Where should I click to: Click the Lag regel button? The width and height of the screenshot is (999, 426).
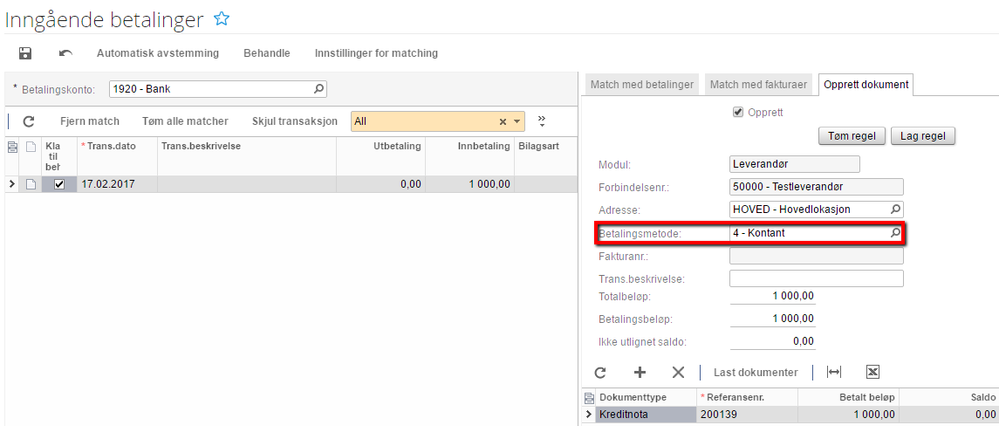pyautogui.click(x=923, y=136)
